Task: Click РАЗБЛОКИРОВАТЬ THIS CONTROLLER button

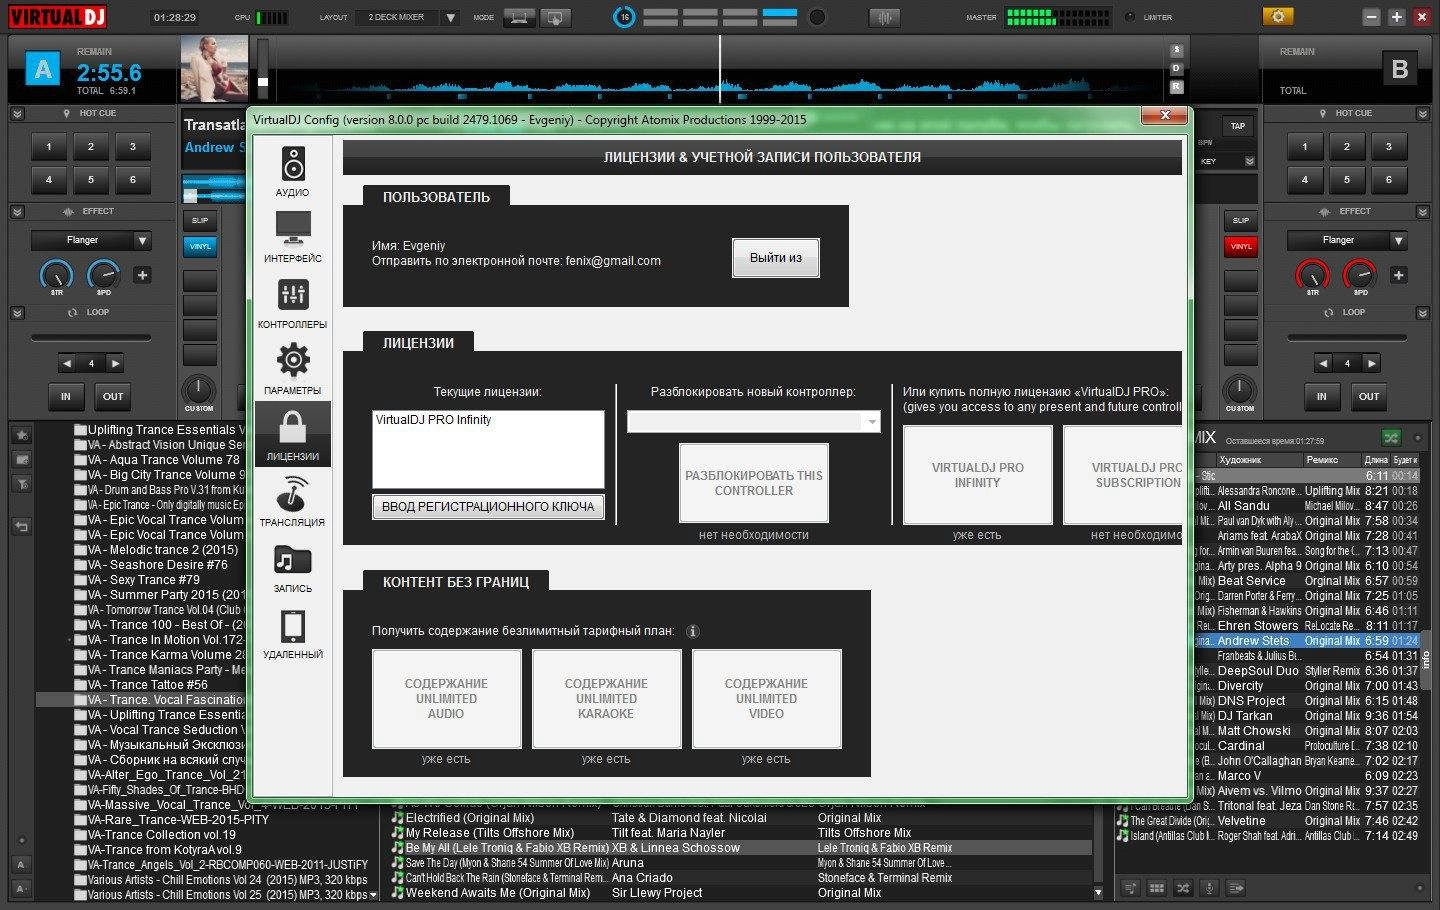Action: (x=754, y=483)
